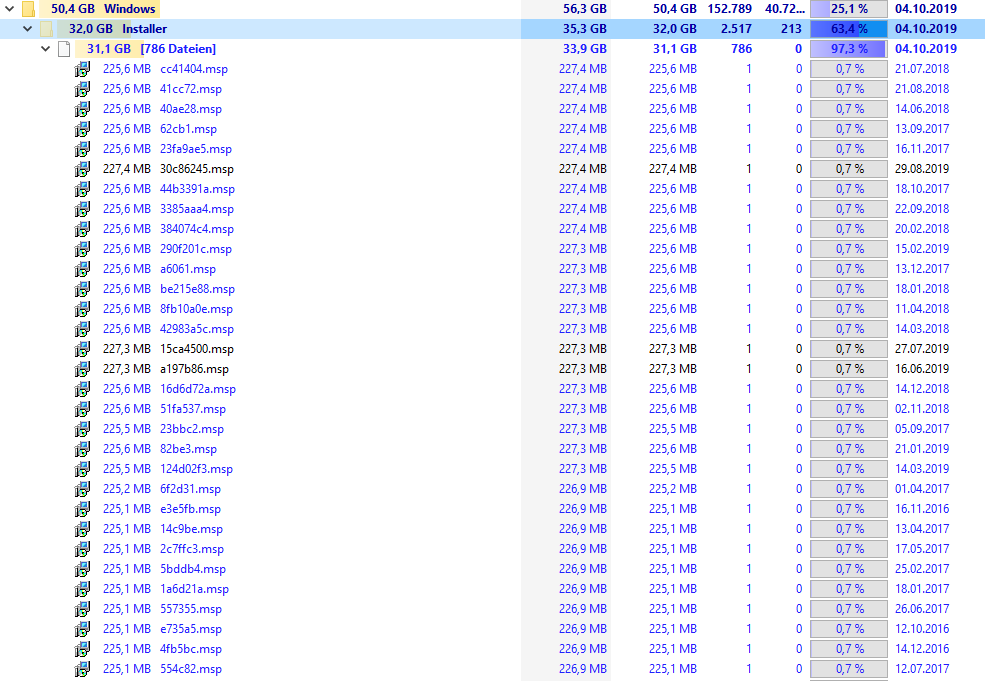Image resolution: width=990 pixels, height=681 pixels.
Task: Collapse the Windows folder node
Action: [9, 9]
